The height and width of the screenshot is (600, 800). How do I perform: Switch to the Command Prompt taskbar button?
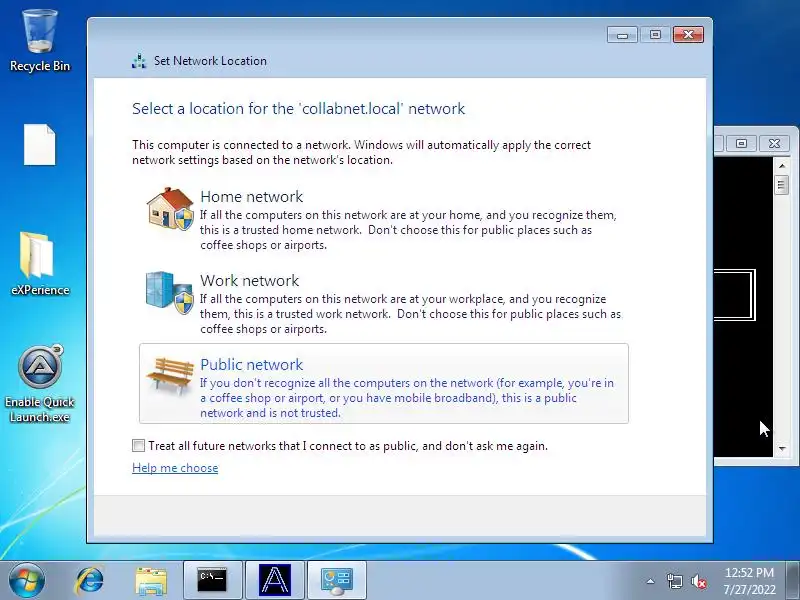(212, 580)
